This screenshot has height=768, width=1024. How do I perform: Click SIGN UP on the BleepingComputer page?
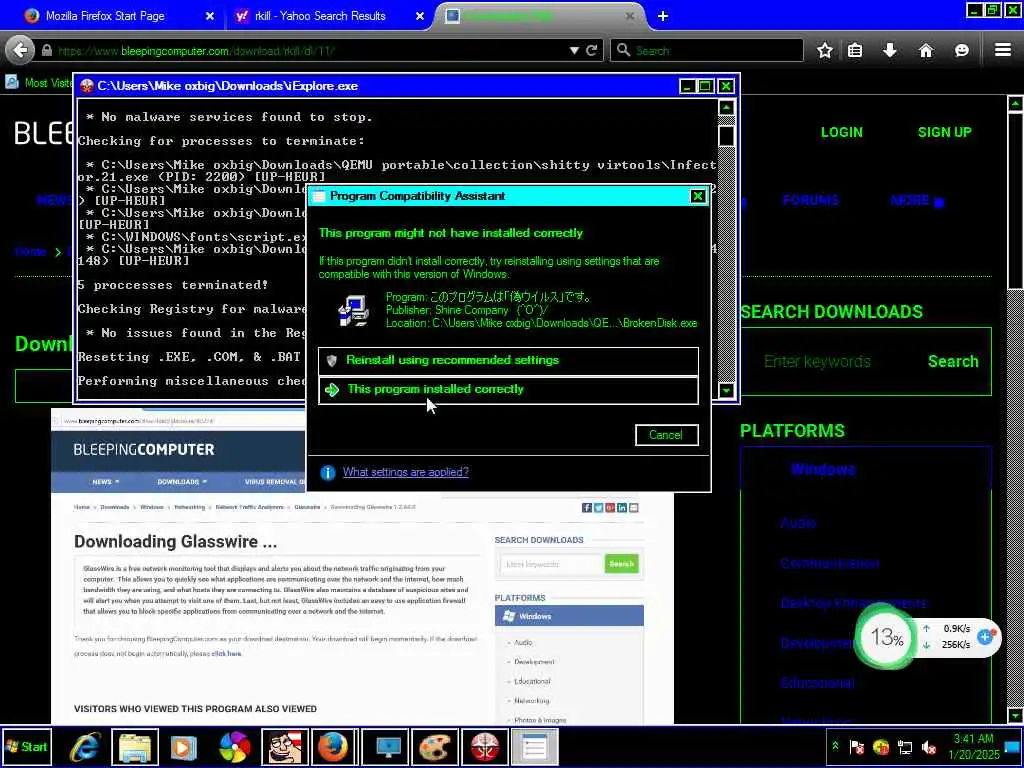[x=944, y=132]
